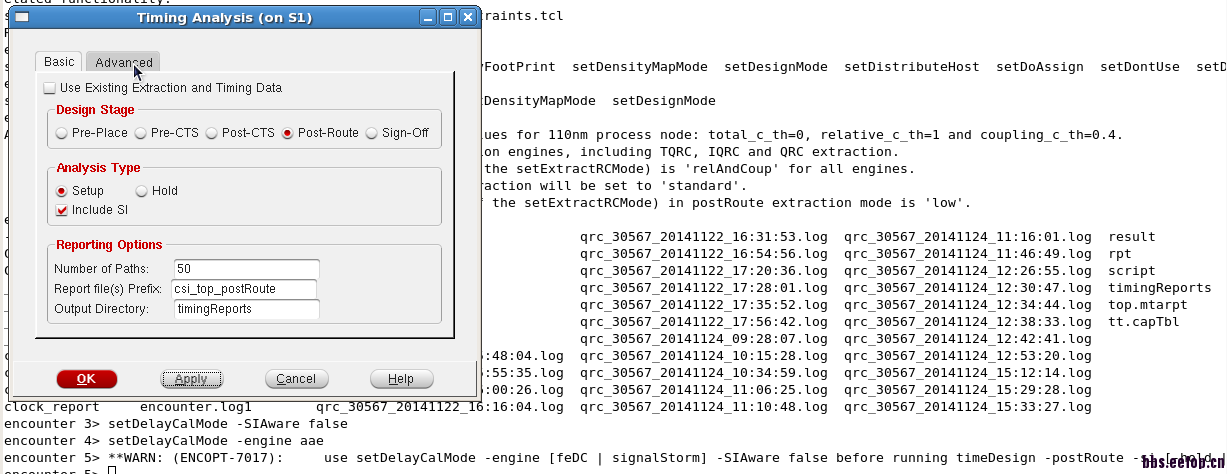
Task: Uncheck the Include SI checkbox
Action: coord(62,211)
